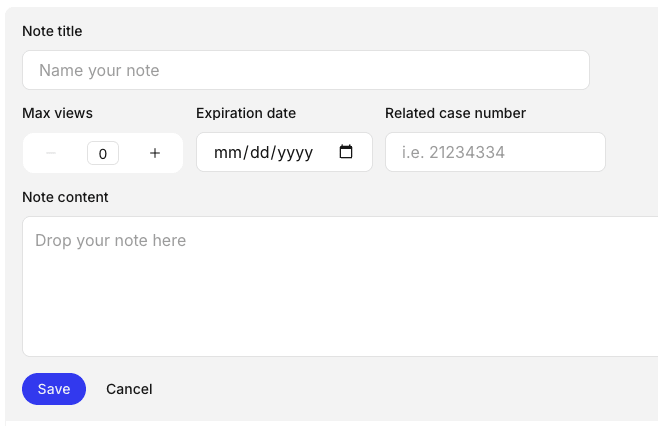The height and width of the screenshot is (426, 658).
Task: Focus the 'Name your note' title field
Action: pos(305,71)
